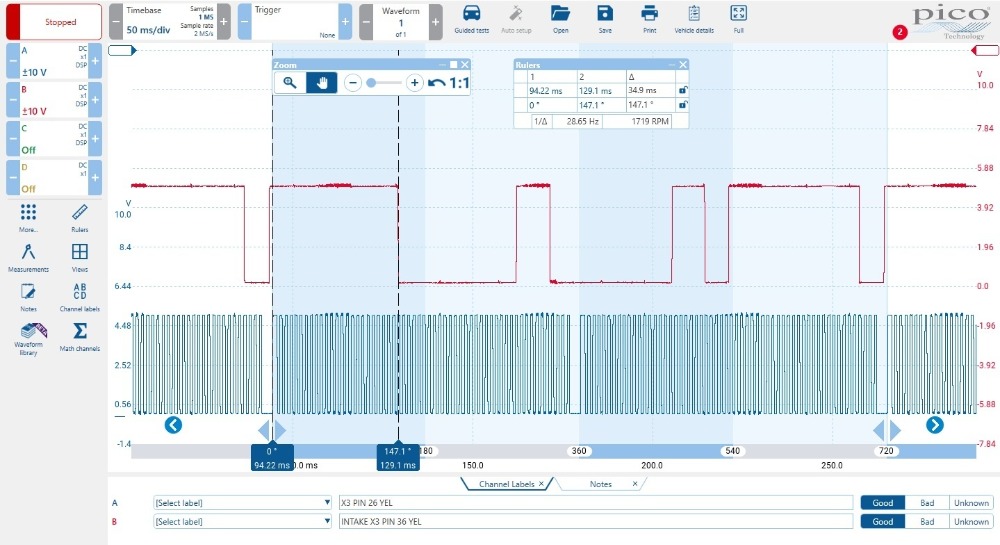Select the hand pan tool in Zoom panel

[322, 83]
